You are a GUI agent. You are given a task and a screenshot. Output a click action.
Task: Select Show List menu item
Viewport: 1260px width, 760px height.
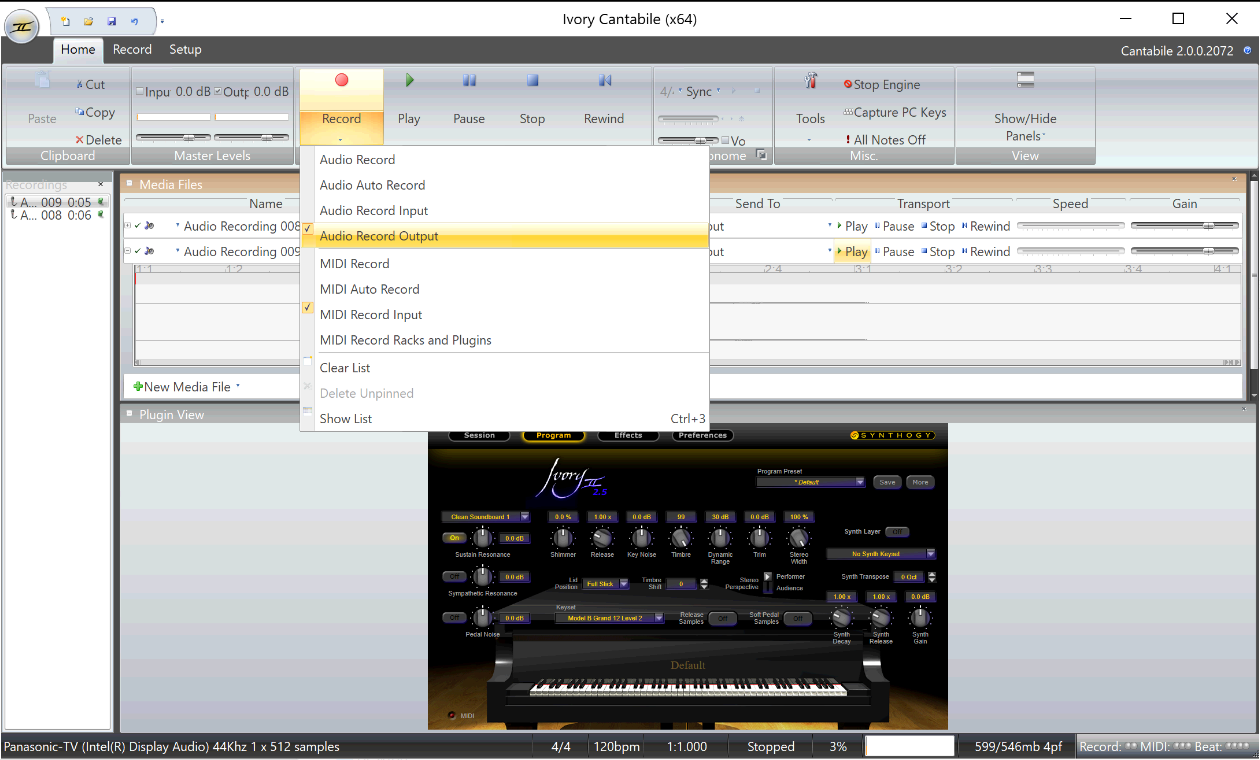pos(504,419)
